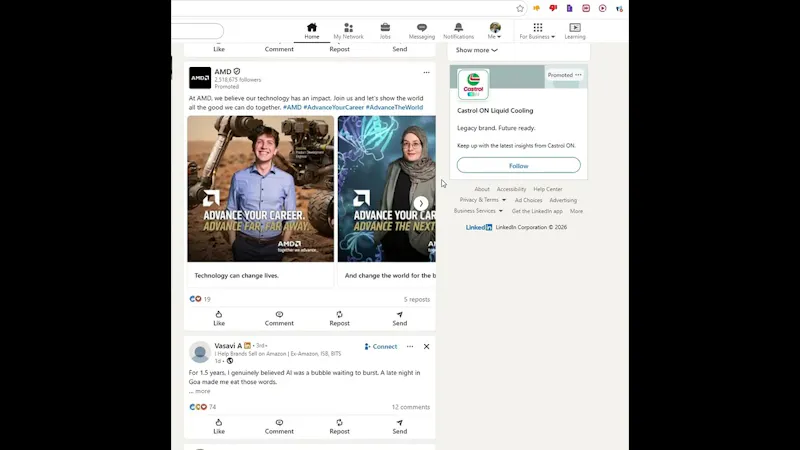
Task: Send Vasavi A's post
Action: tap(399, 427)
